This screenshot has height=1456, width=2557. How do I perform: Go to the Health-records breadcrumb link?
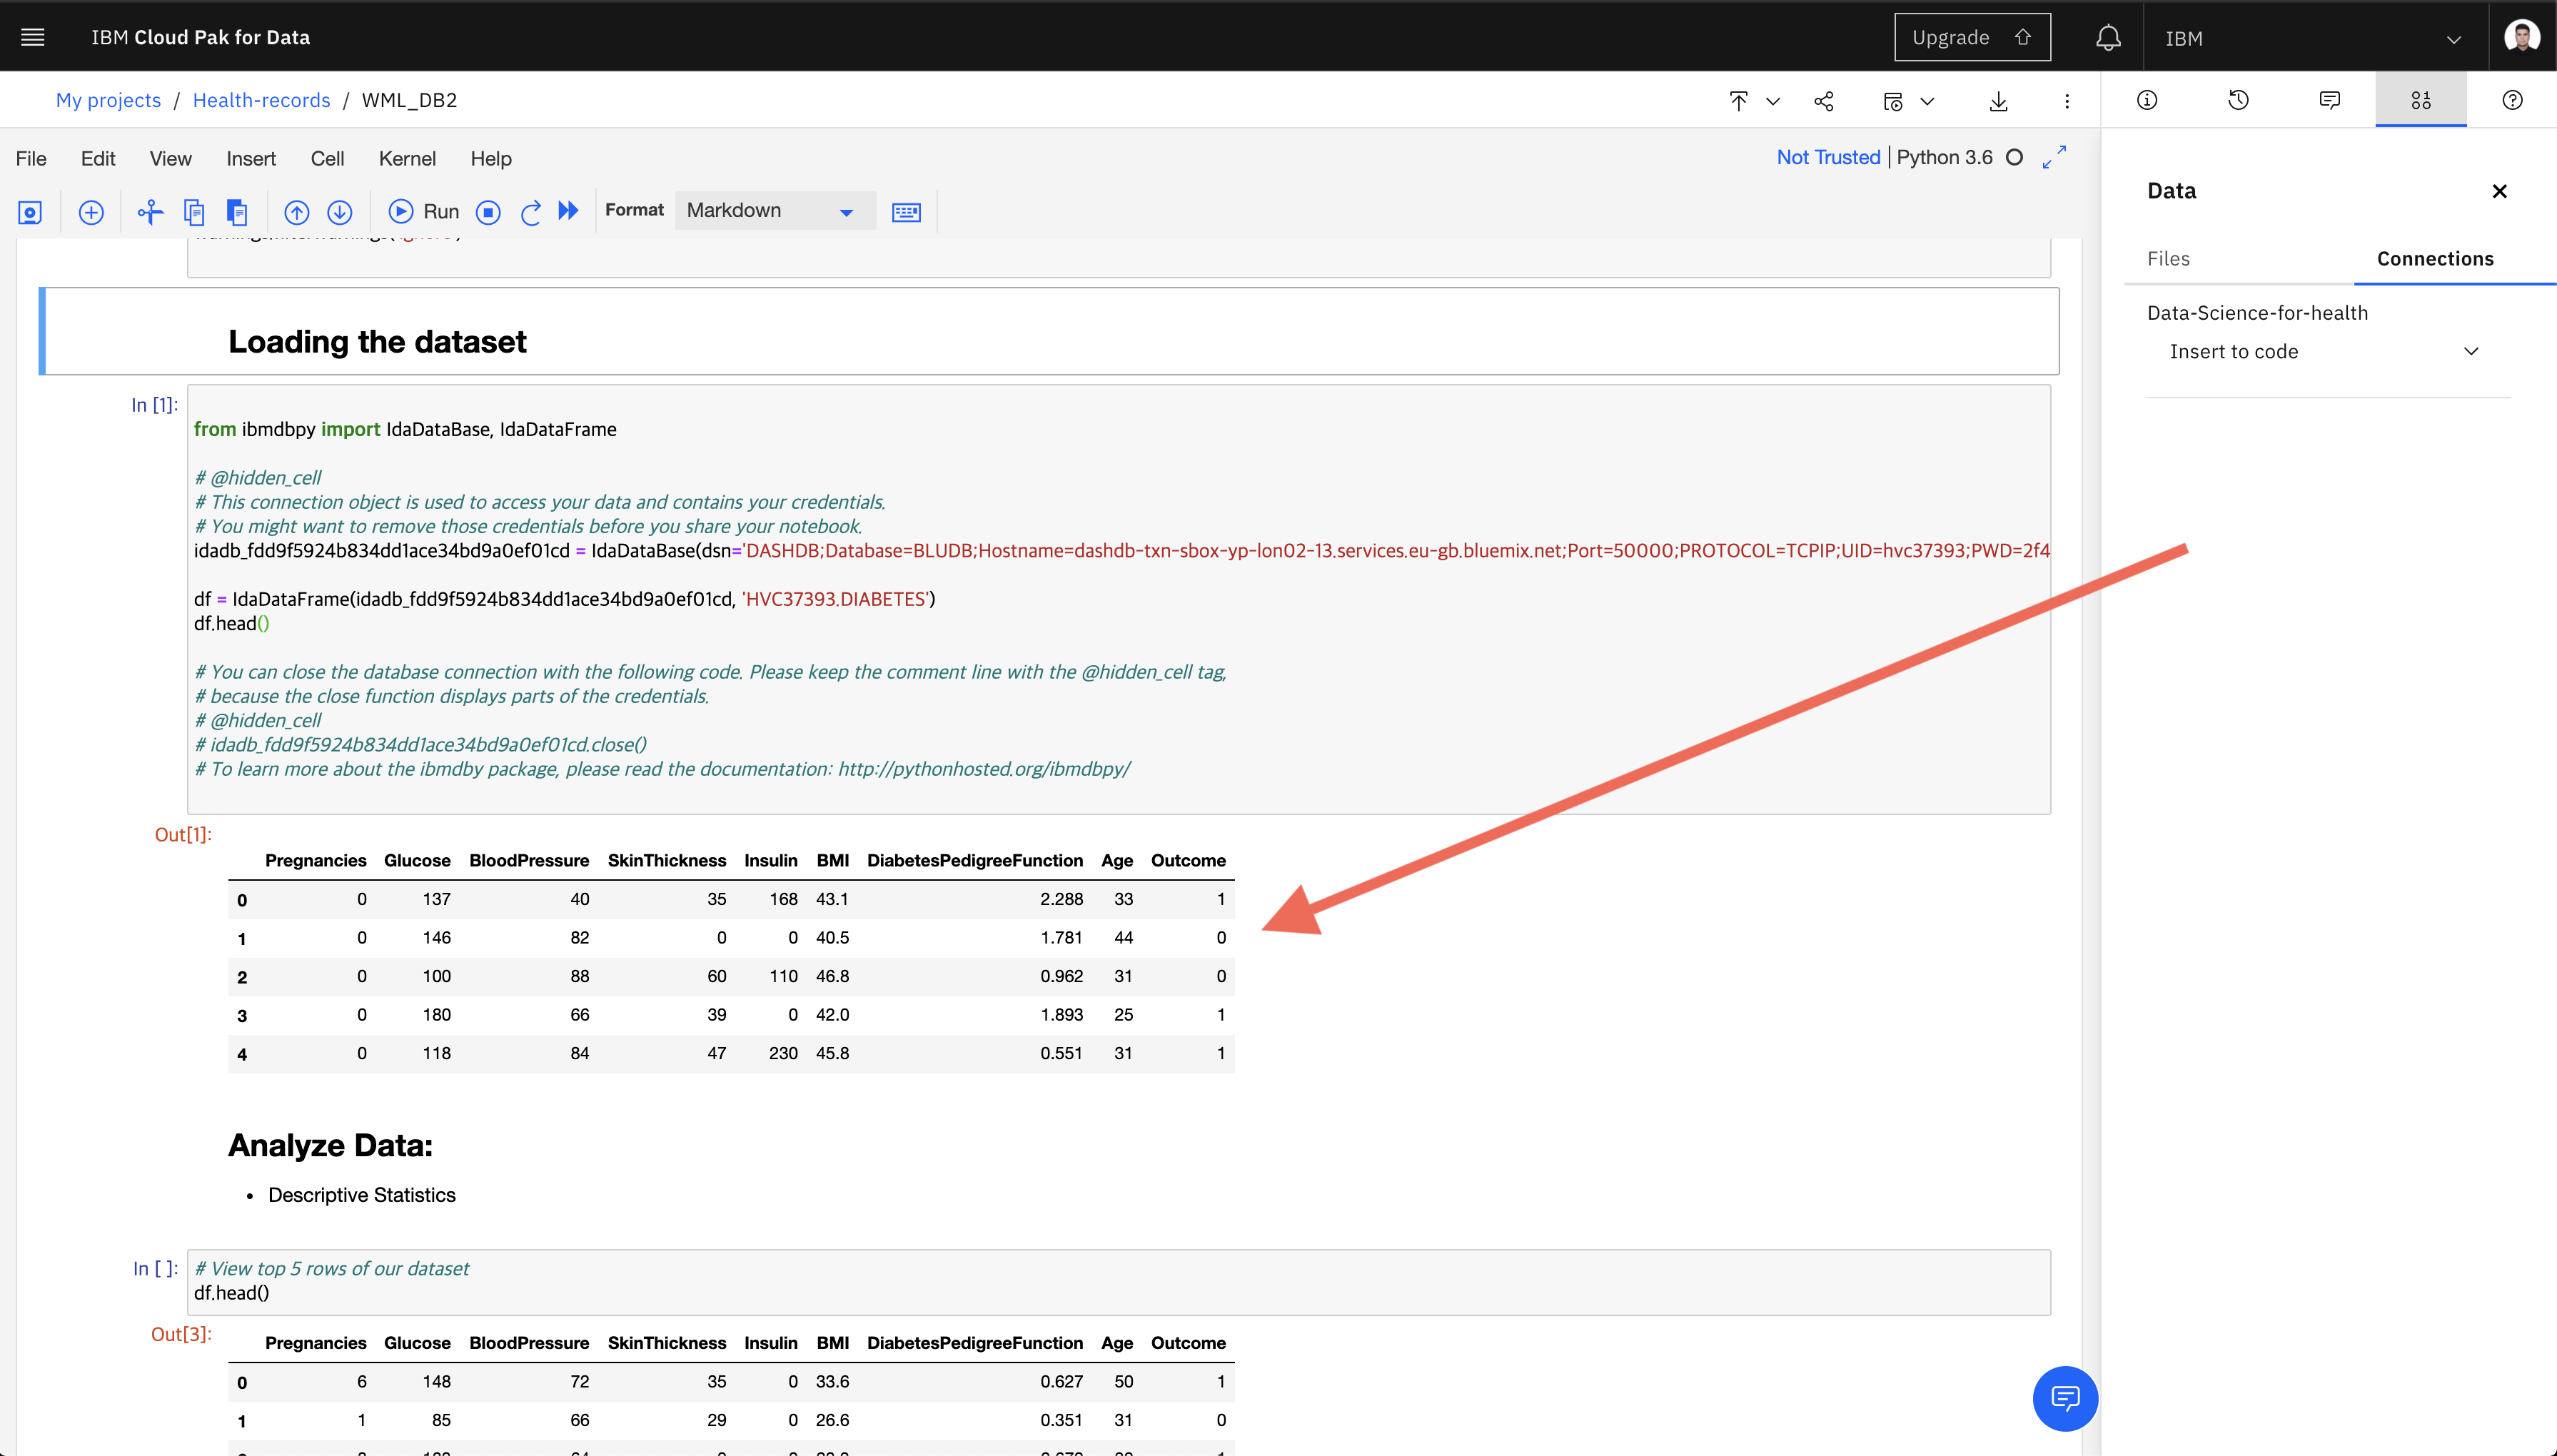tap(261, 101)
